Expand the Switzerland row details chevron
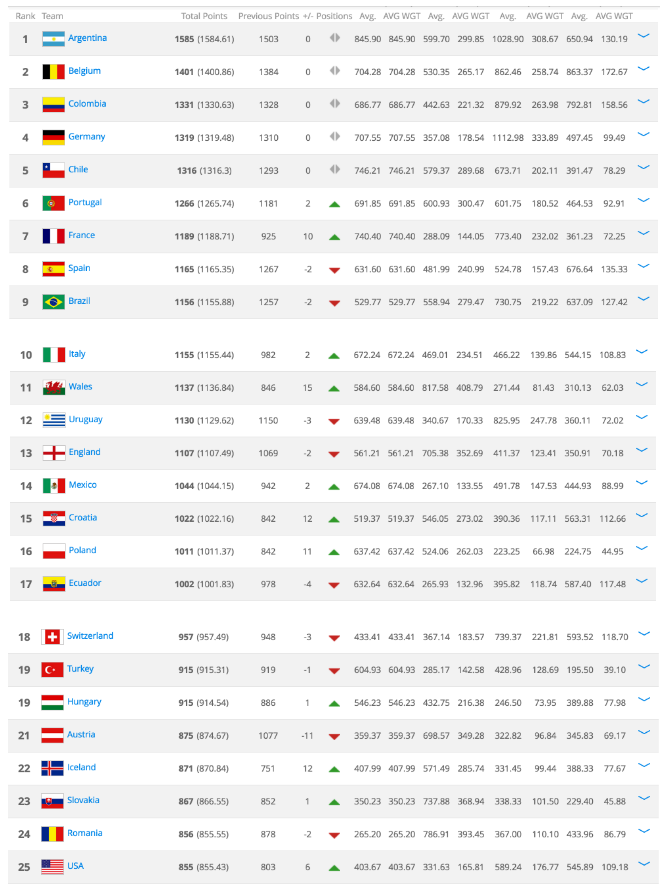 click(x=642, y=634)
